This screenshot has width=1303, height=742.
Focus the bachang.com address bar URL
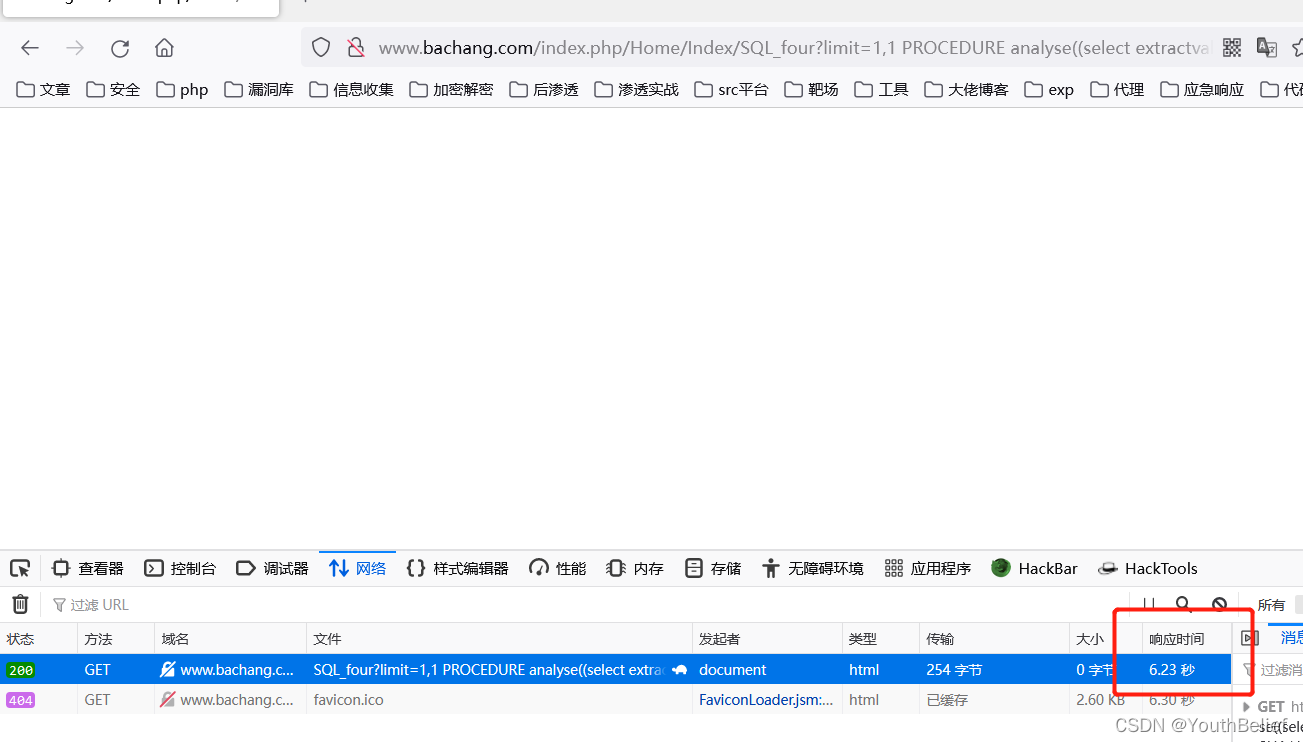795,48
